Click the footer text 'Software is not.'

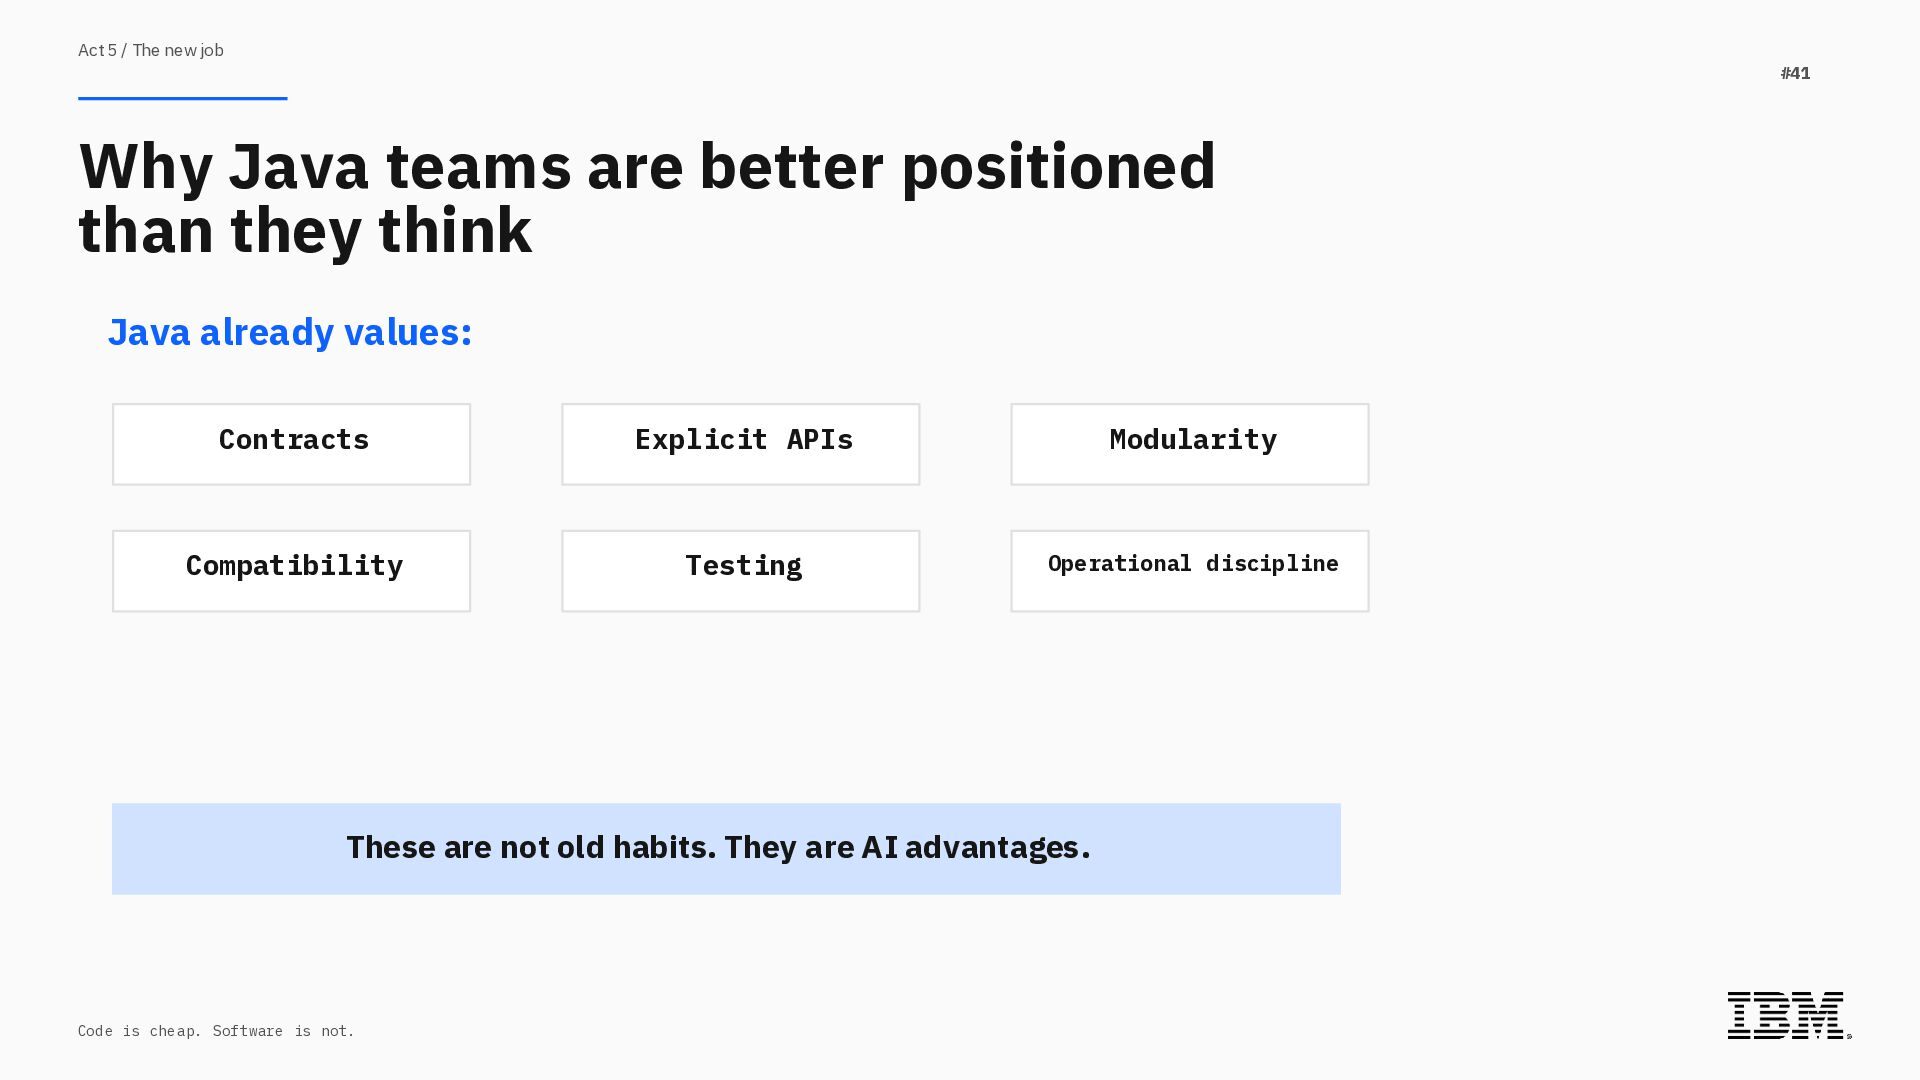(x=284, y=1031)
